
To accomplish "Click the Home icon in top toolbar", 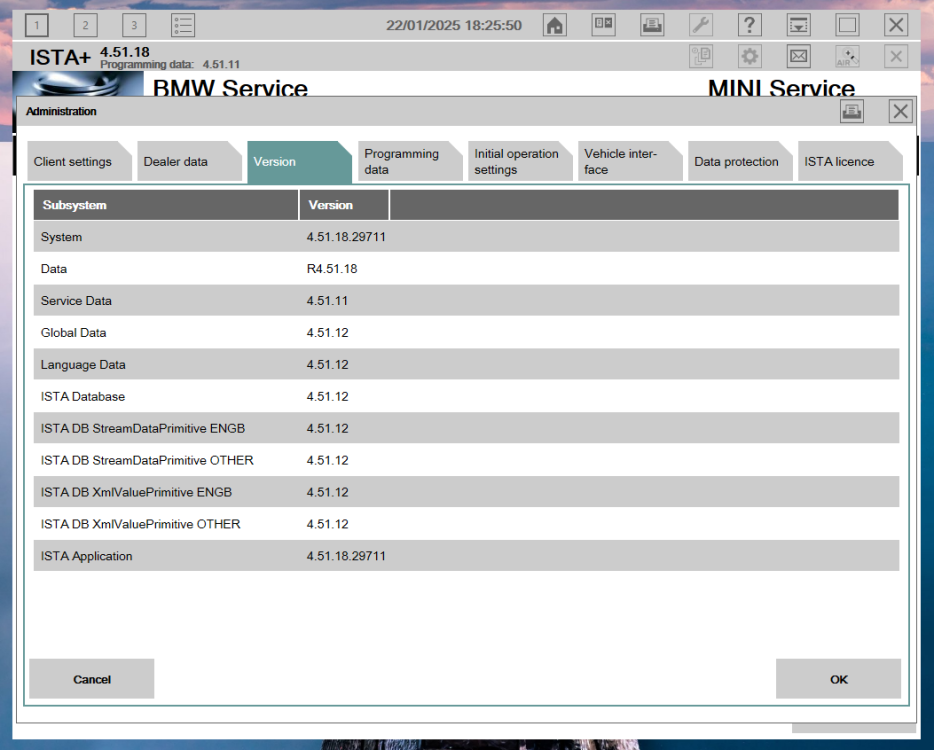I will tap(555, 26).
